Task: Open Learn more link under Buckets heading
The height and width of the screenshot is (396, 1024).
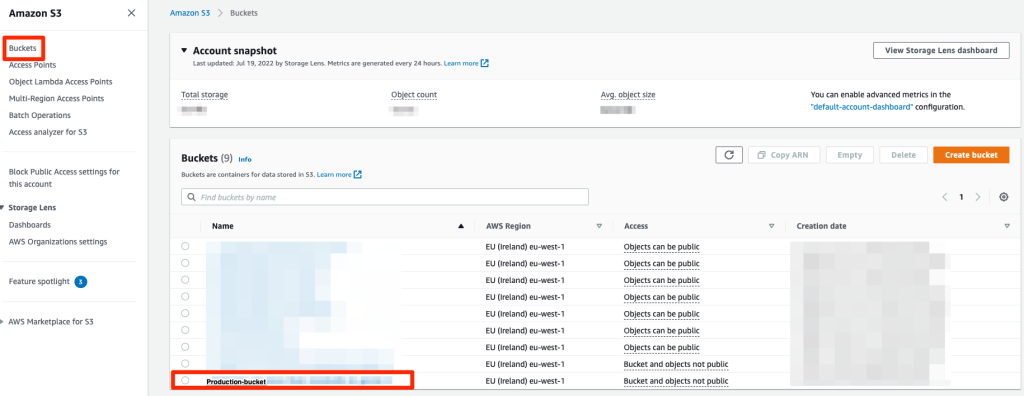Action: coord(339,174)
